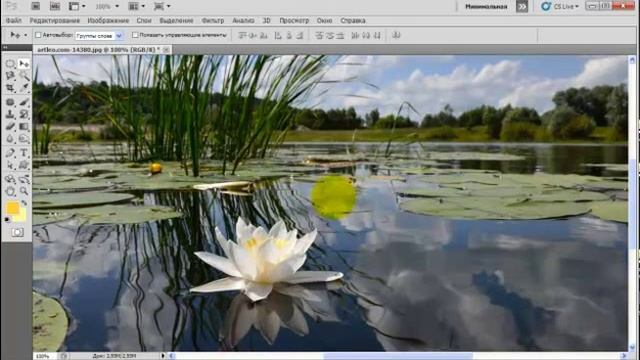Select the Magic Wand tool

pyautogui.click(x=24, y=76)
